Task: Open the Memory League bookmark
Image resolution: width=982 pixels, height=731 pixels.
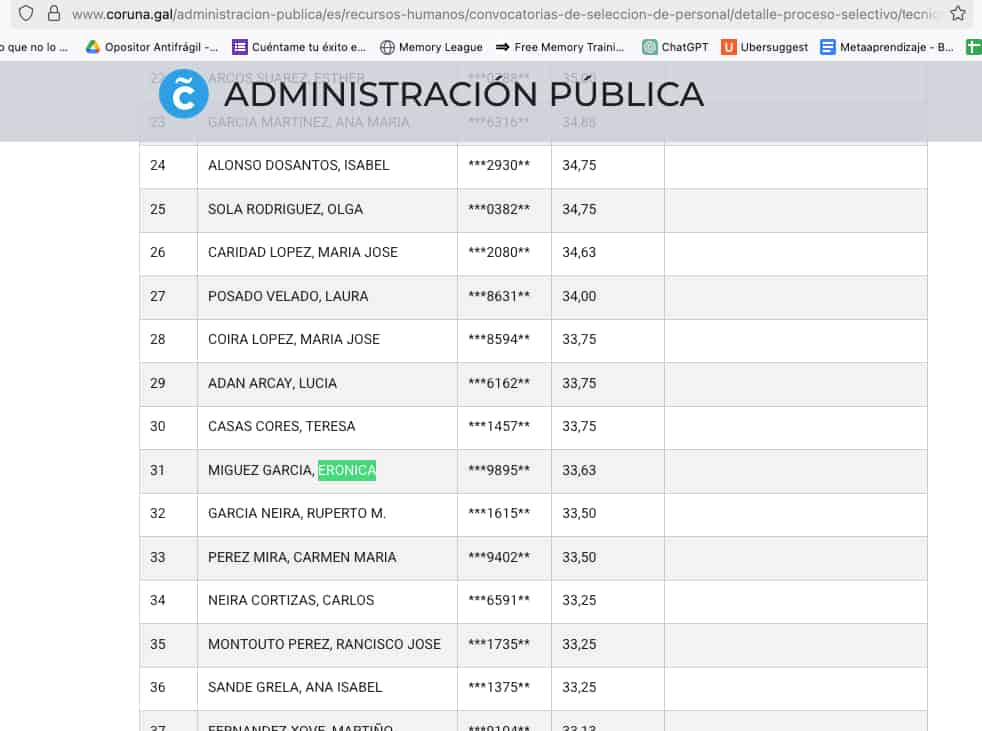Action: click(432, 47)
